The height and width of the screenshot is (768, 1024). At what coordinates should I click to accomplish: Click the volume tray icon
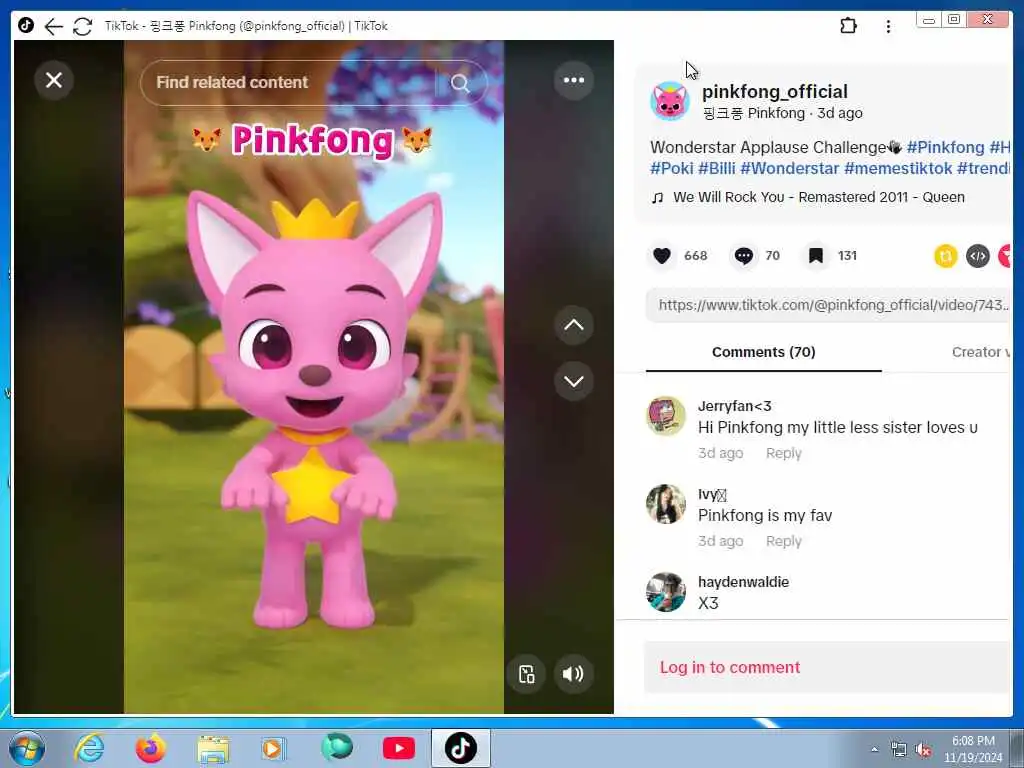(923, 750)
